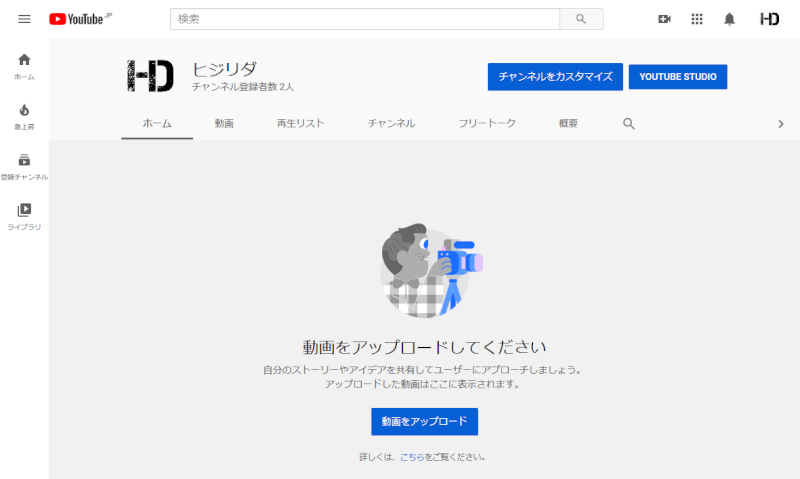Open the account avatar menu

point(769,19)
